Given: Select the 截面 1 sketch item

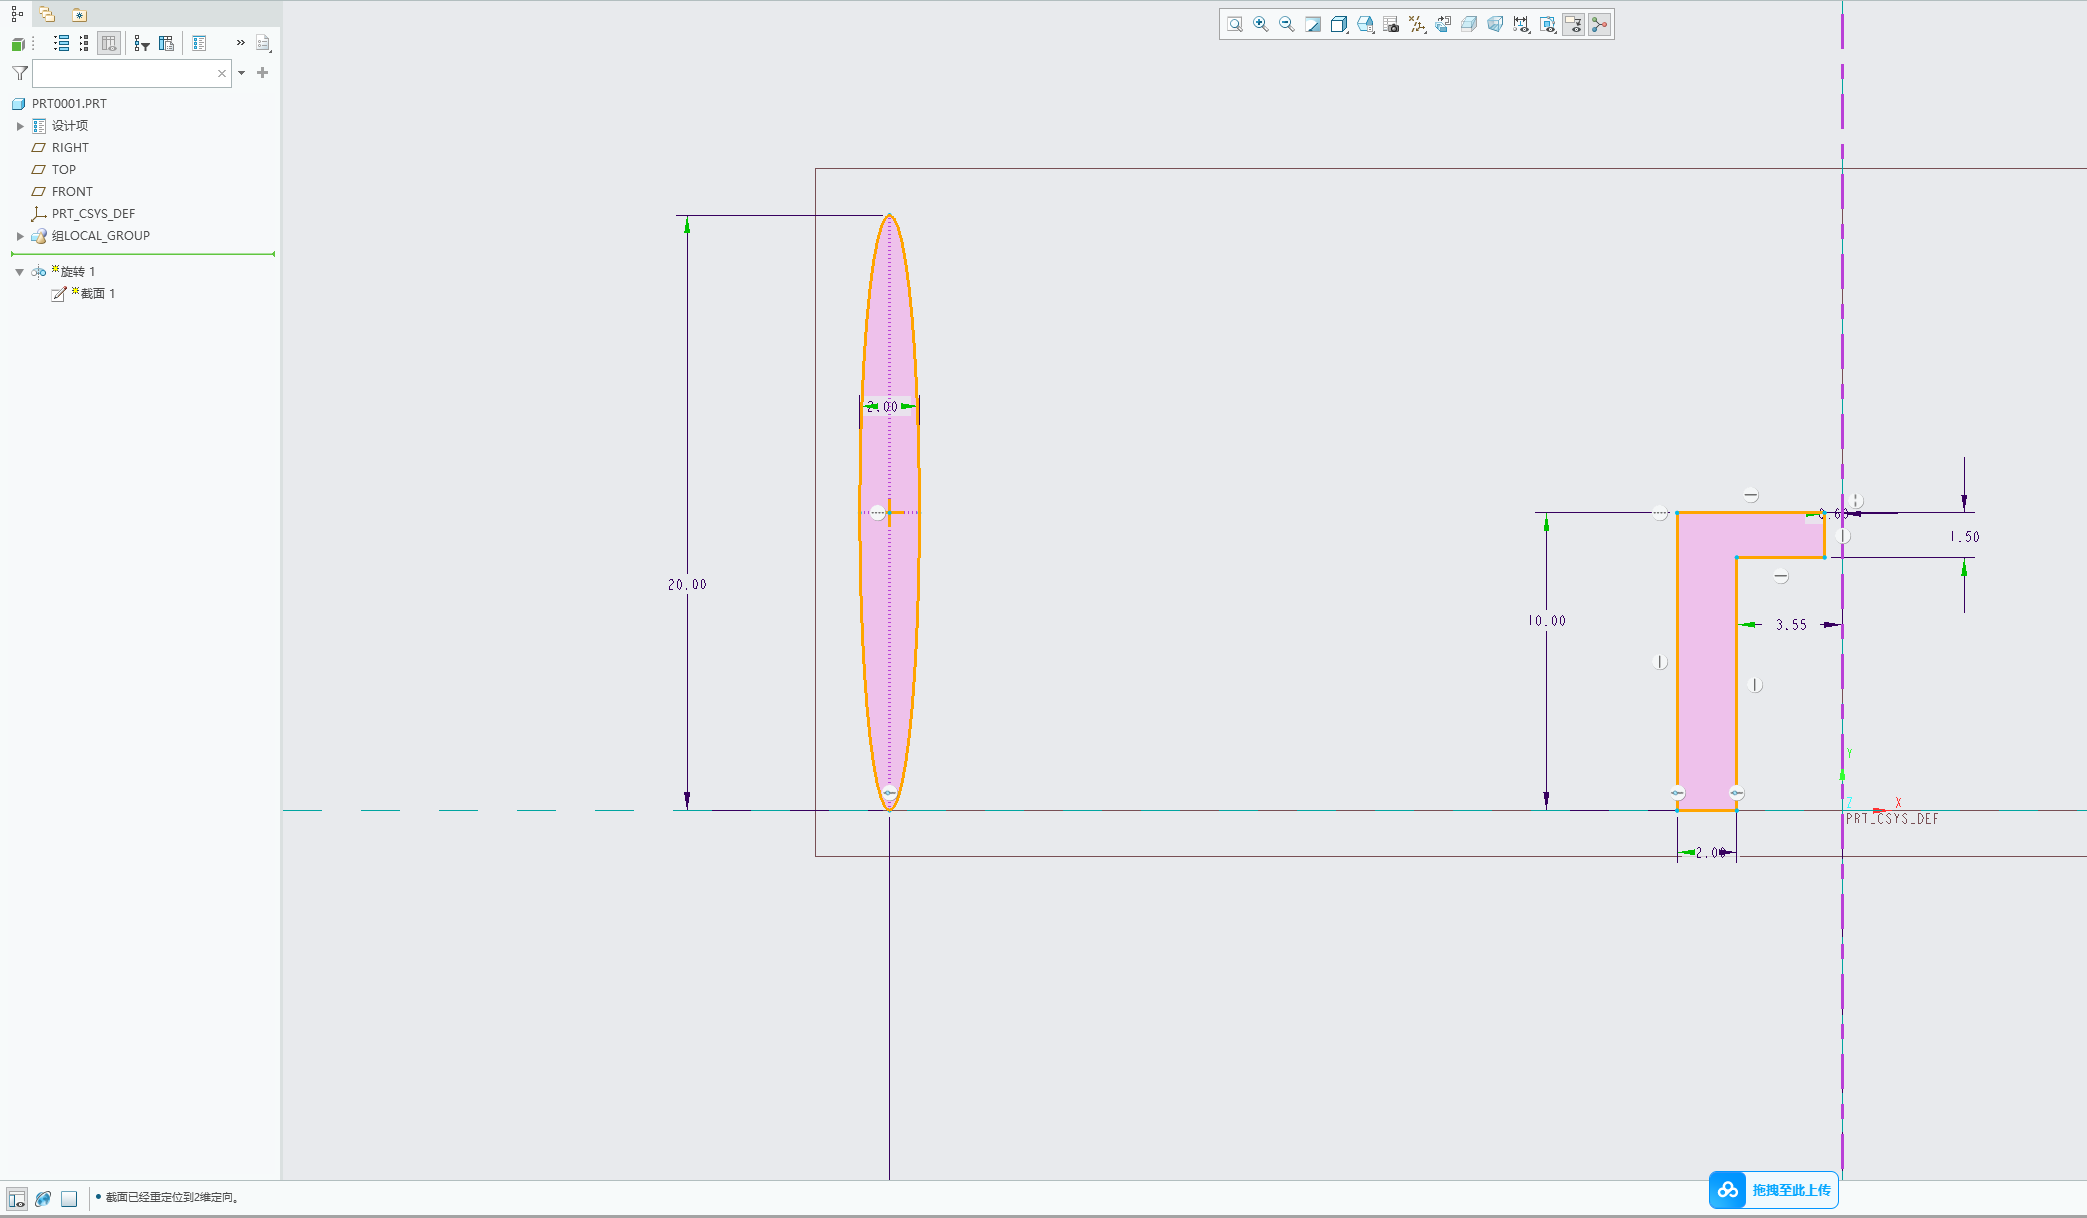Looking at the screenshot, I should click(x=97, y=294).
